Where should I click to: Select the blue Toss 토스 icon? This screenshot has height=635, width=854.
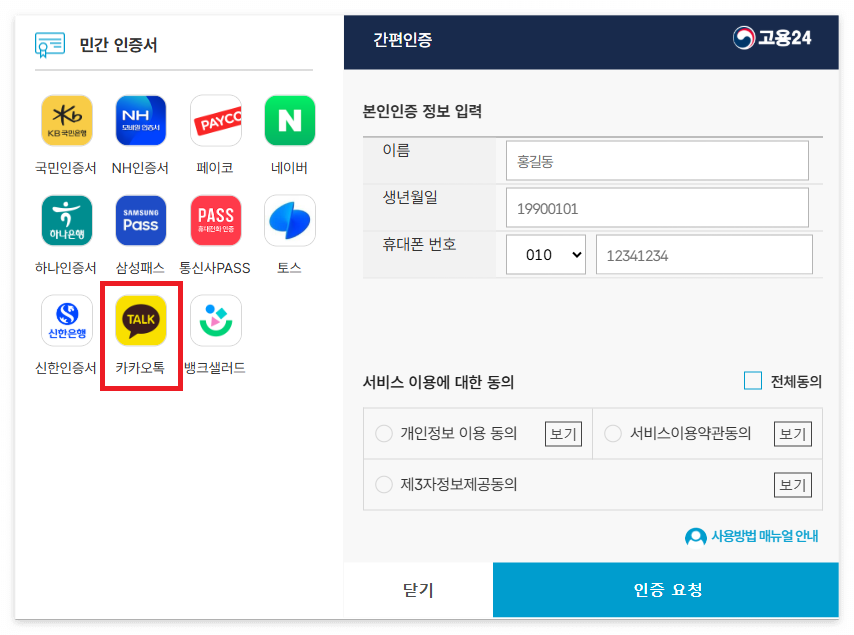point(290,221)
